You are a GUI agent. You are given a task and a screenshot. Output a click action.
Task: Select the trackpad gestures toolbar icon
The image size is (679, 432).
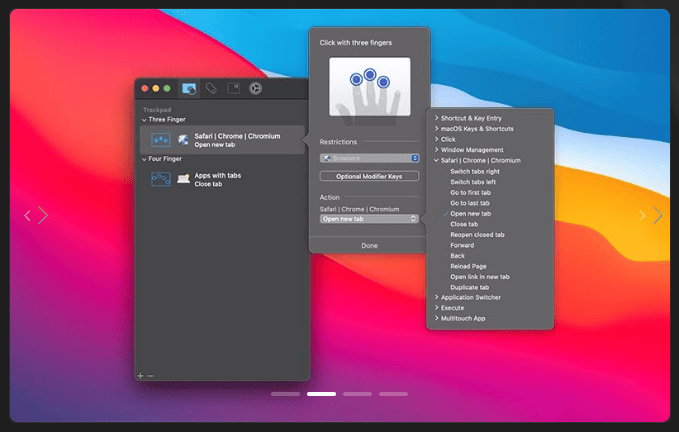pos(189,89)
